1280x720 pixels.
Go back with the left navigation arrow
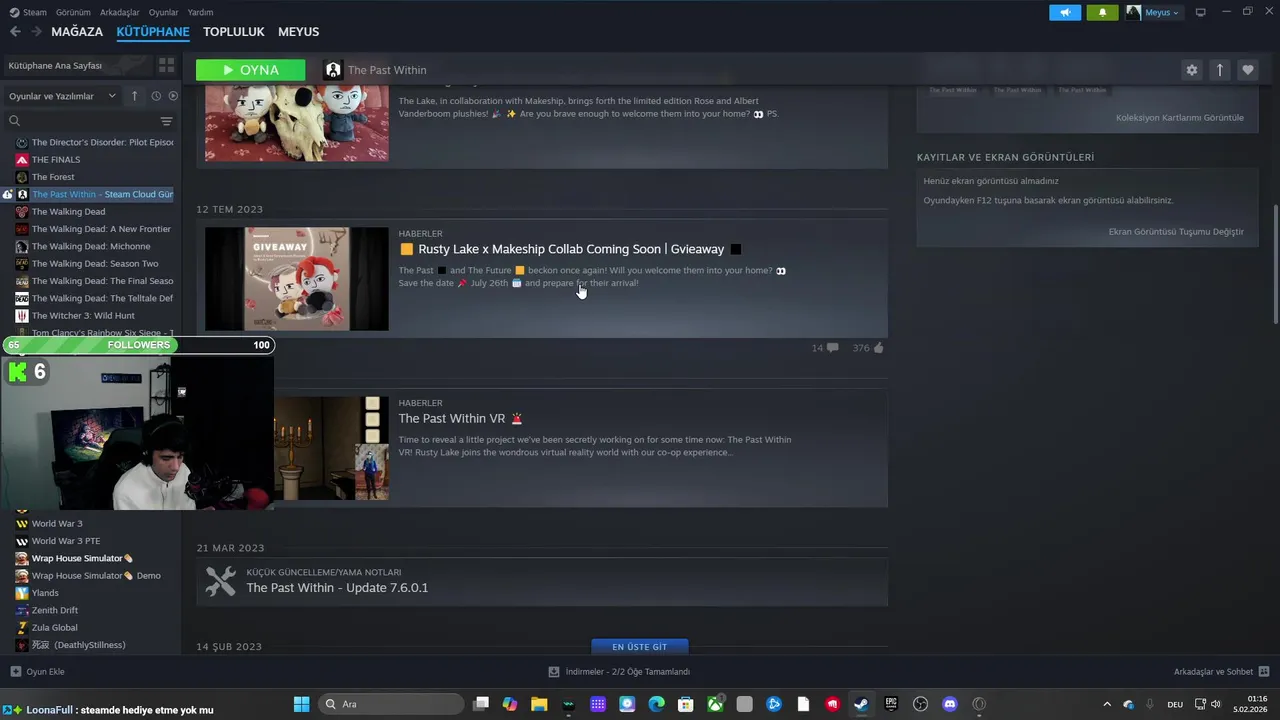tap(15, 32)
